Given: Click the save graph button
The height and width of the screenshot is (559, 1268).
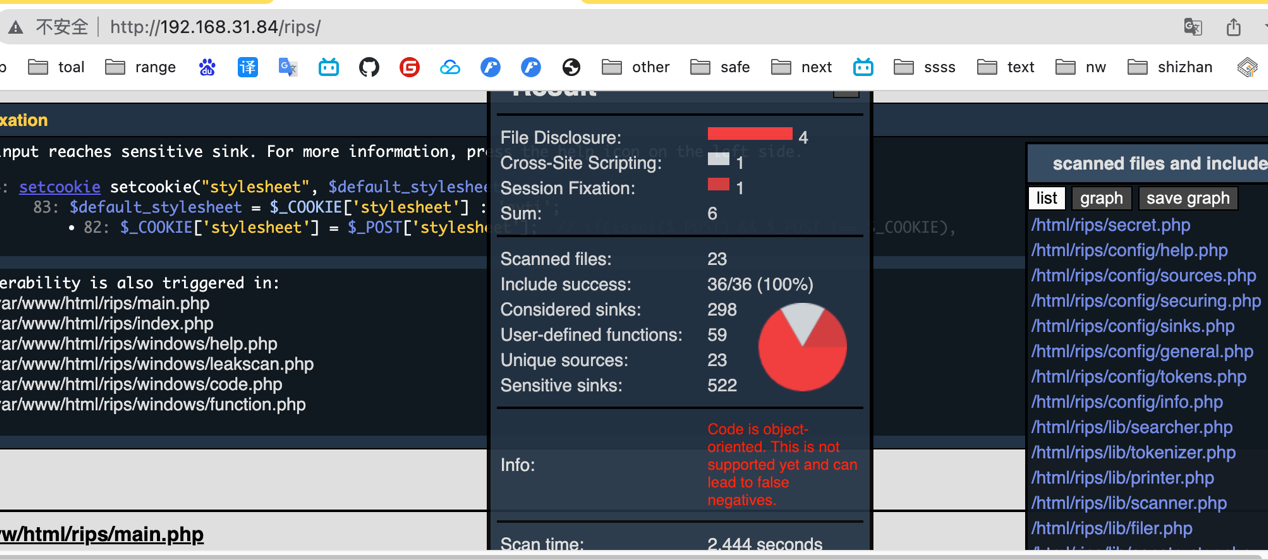Looking at the screenshot, I should (x=1187, y=198).
